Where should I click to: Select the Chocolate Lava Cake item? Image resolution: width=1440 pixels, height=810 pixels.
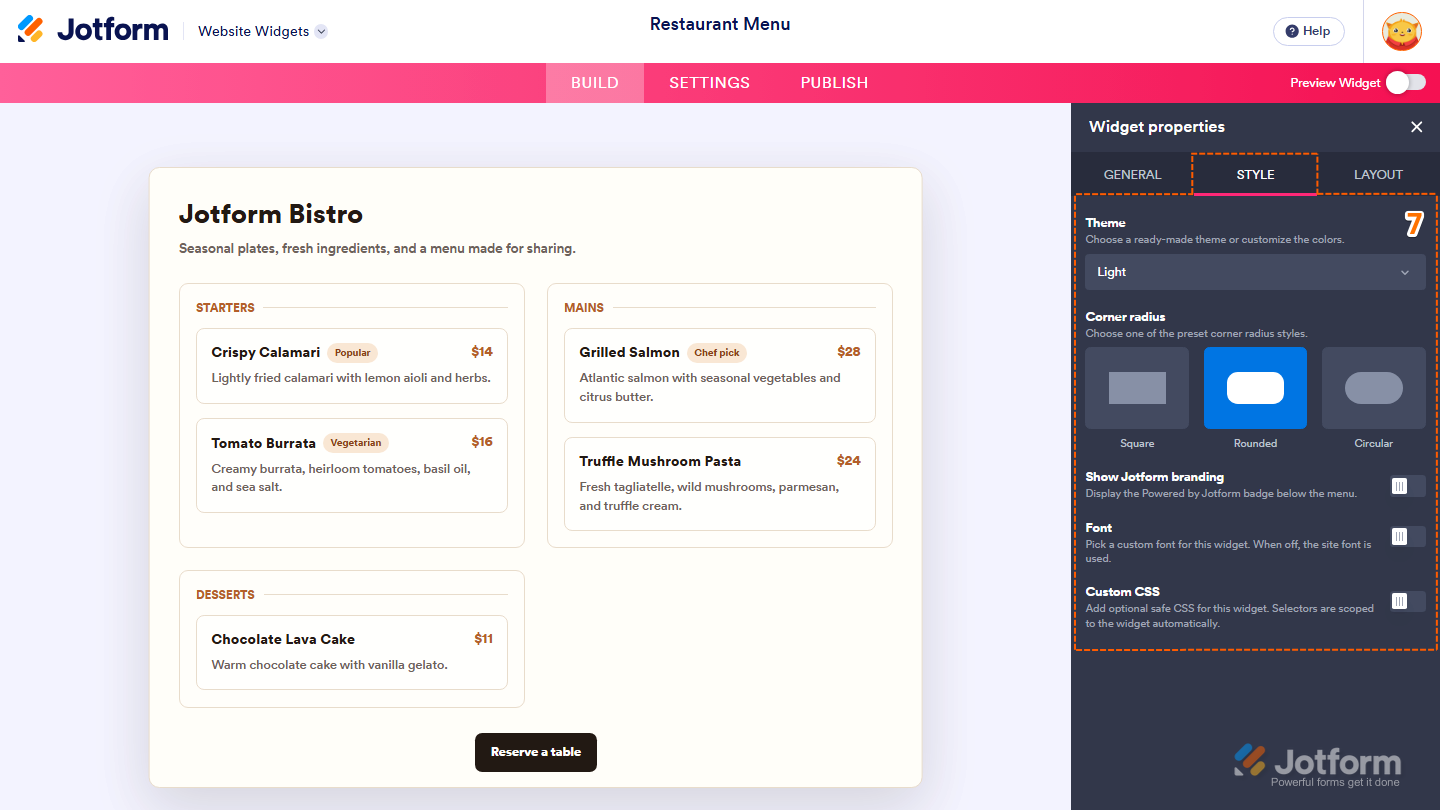click(352, 652)
